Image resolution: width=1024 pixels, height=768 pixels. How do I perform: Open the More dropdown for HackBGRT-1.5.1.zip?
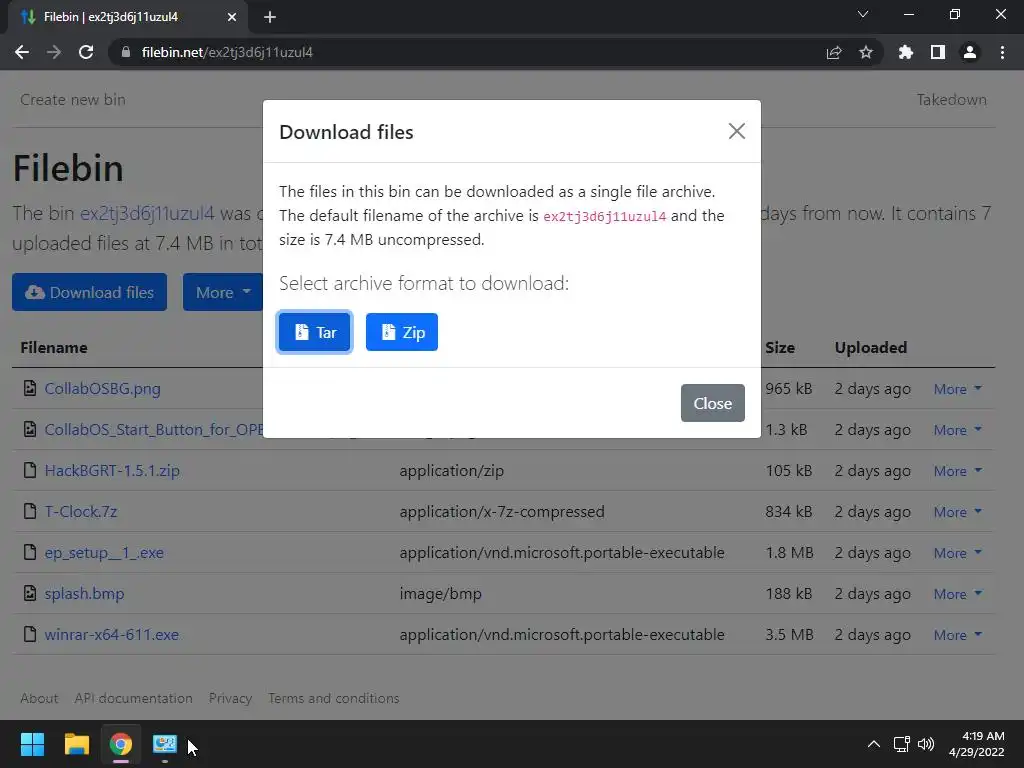coord(957,471)
